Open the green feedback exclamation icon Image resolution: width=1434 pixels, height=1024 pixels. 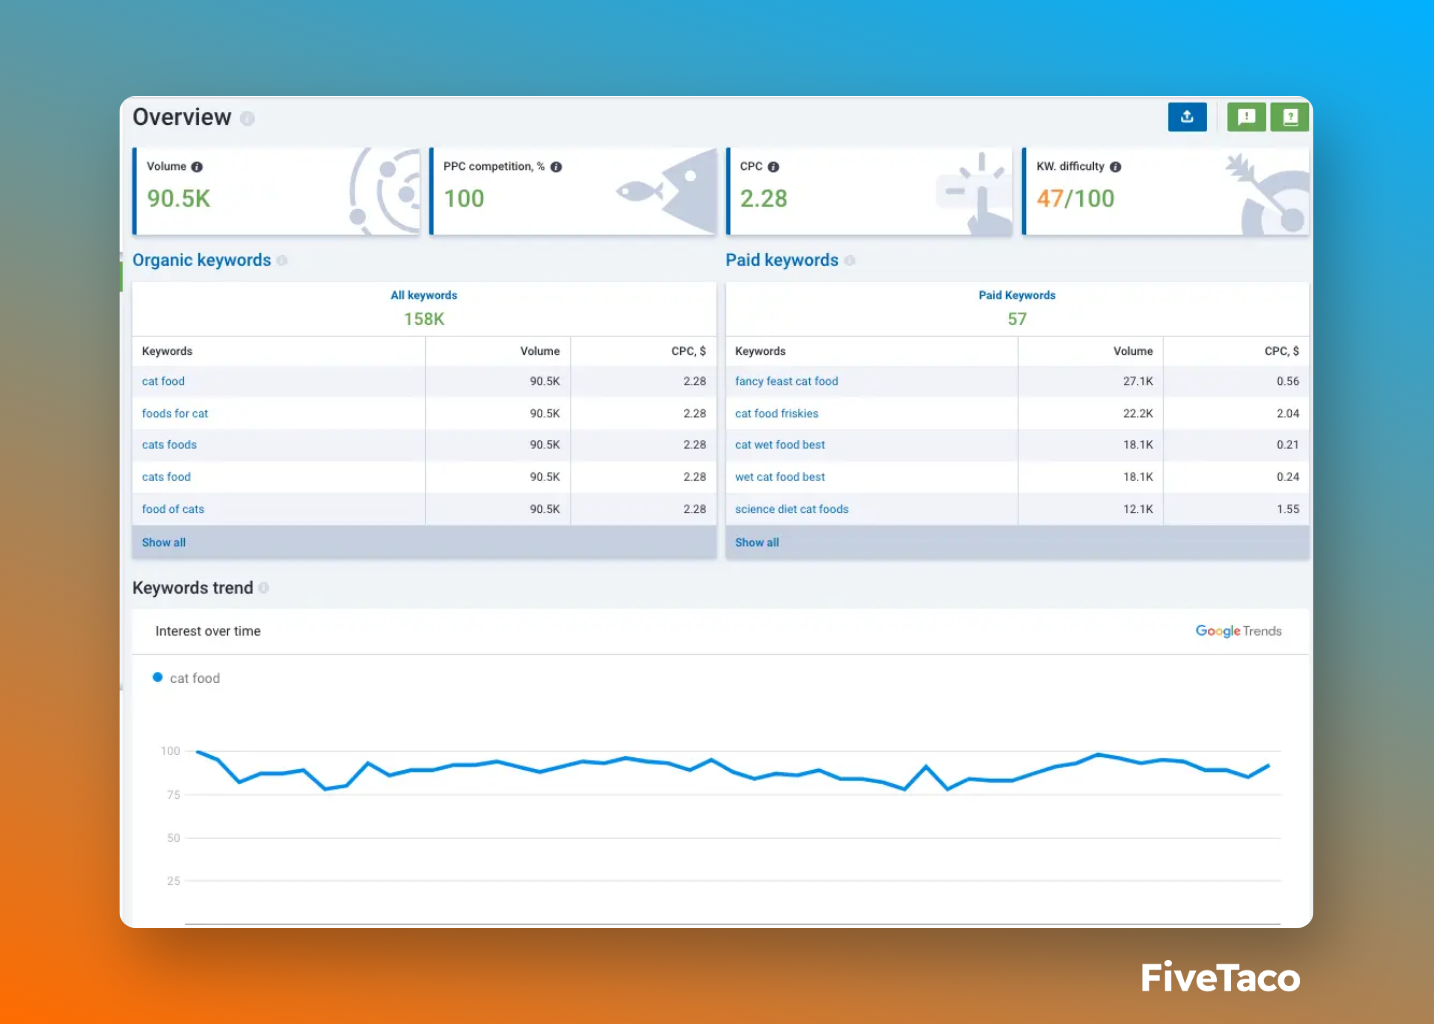click(x=1246, y=117)
